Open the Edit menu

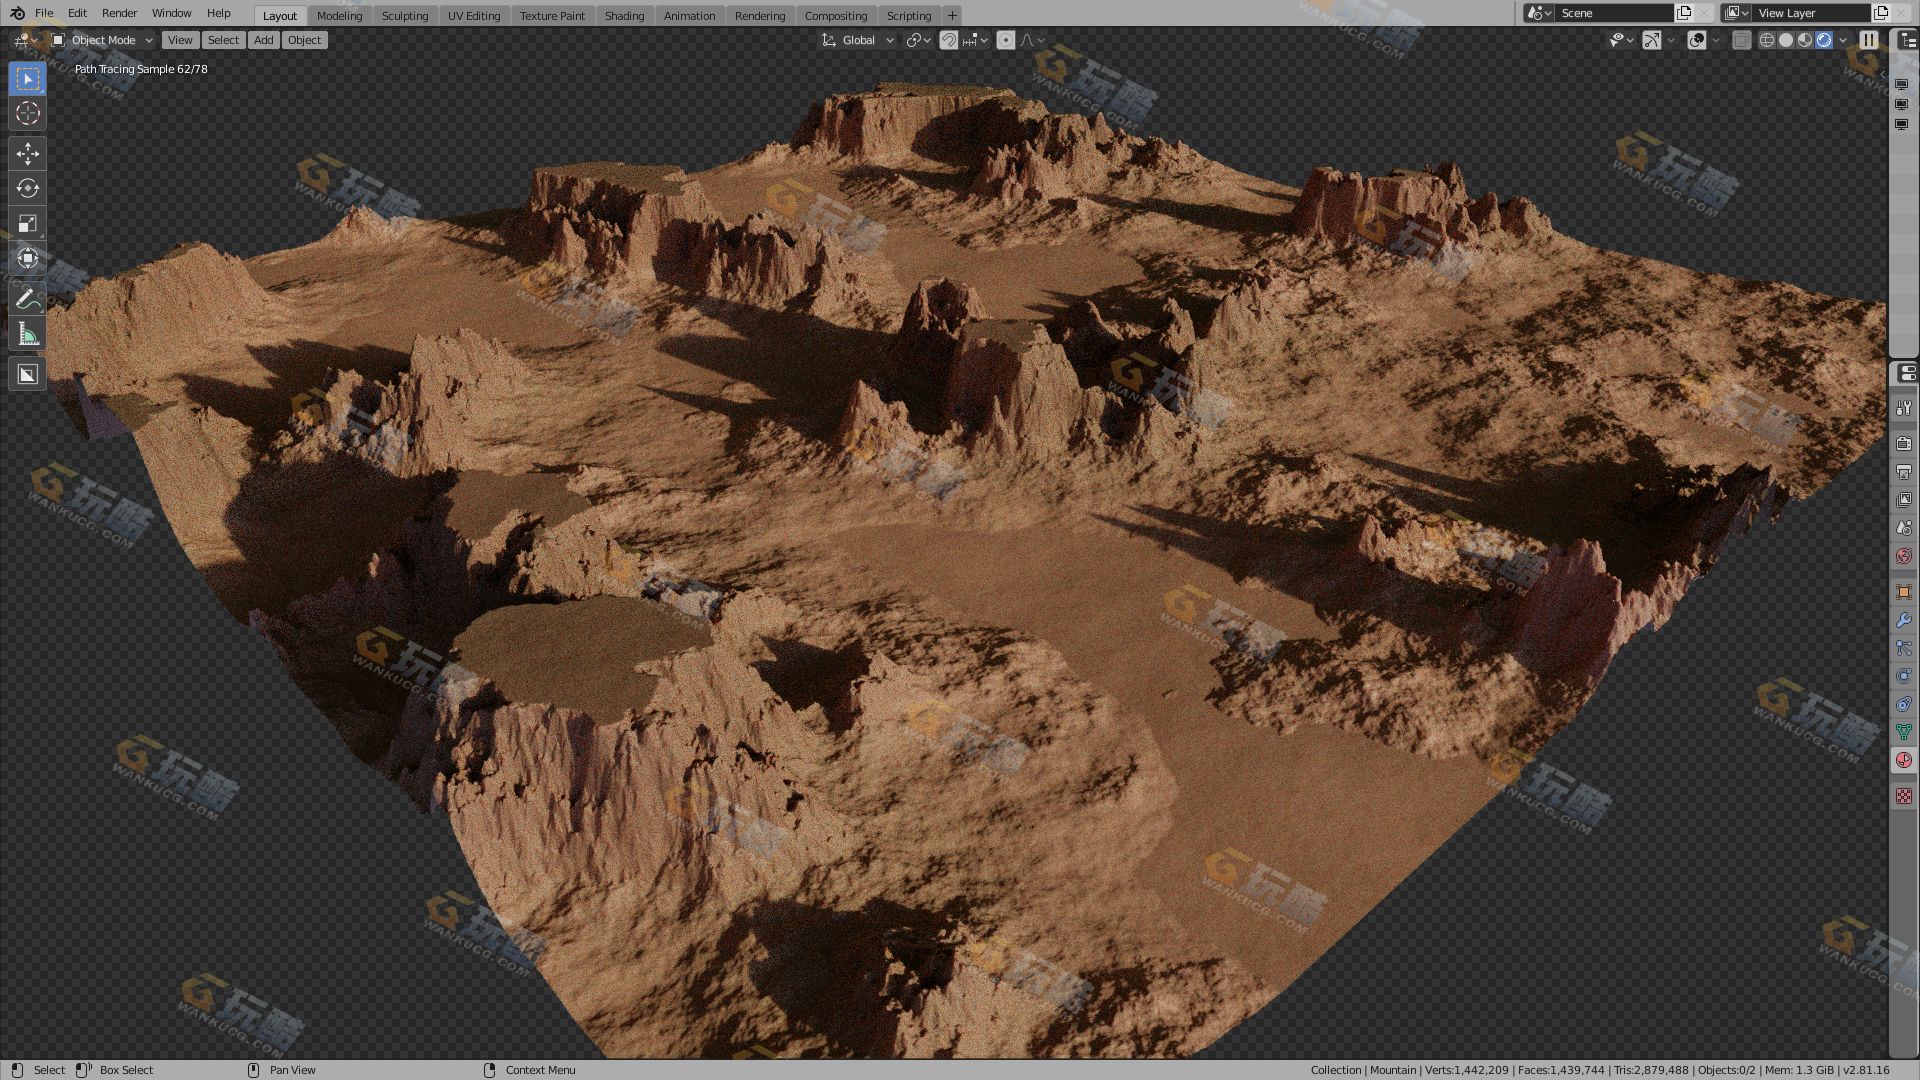(x=77, y=13)
